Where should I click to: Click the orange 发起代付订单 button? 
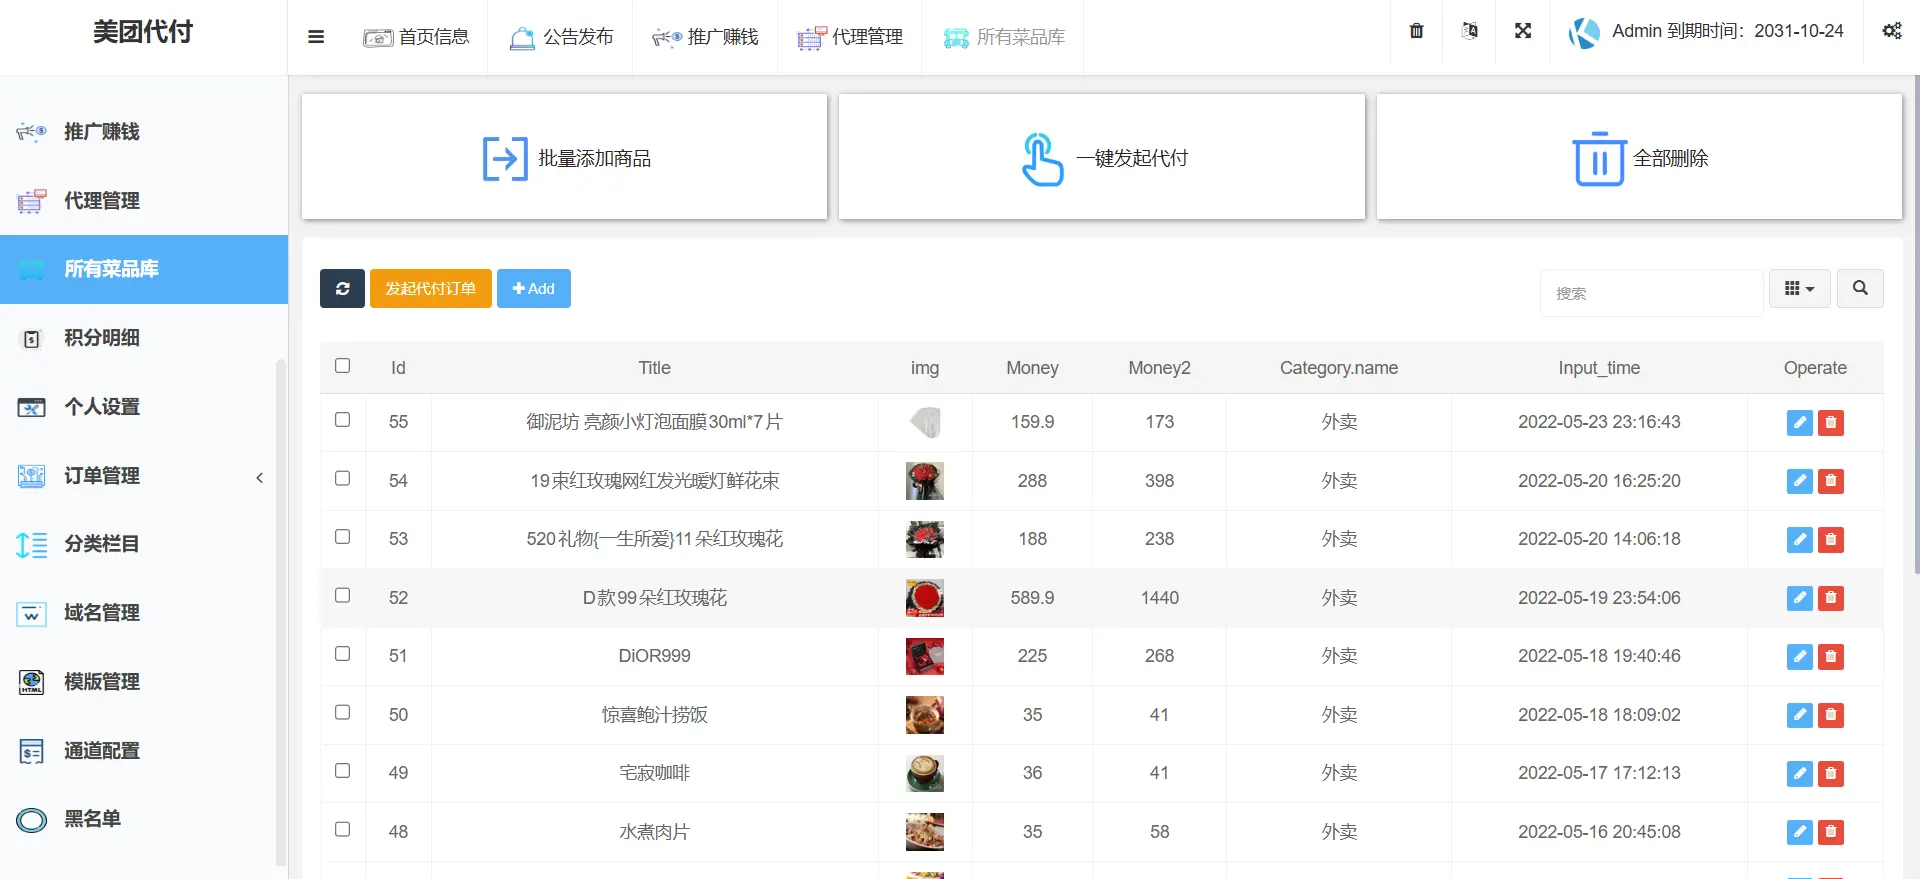point(431,288)
